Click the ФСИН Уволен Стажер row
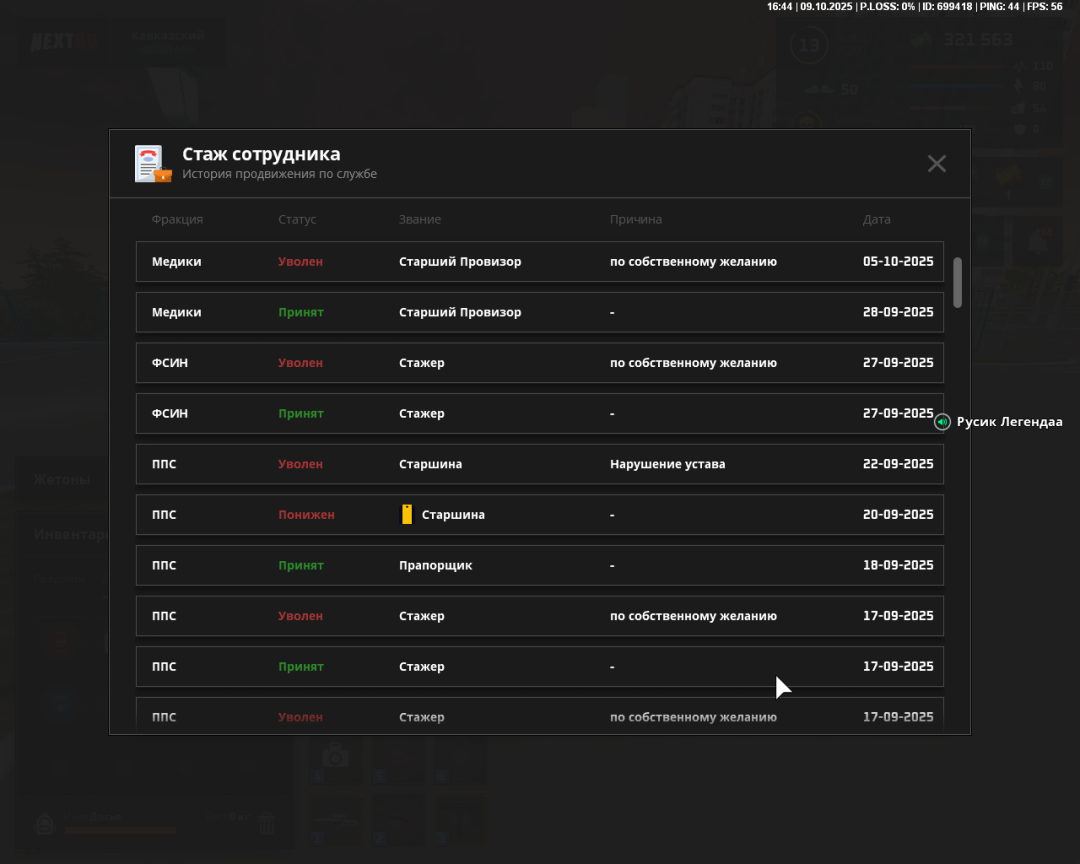Viewport: 1080px width, 864px height. click(x=540, y=363)
